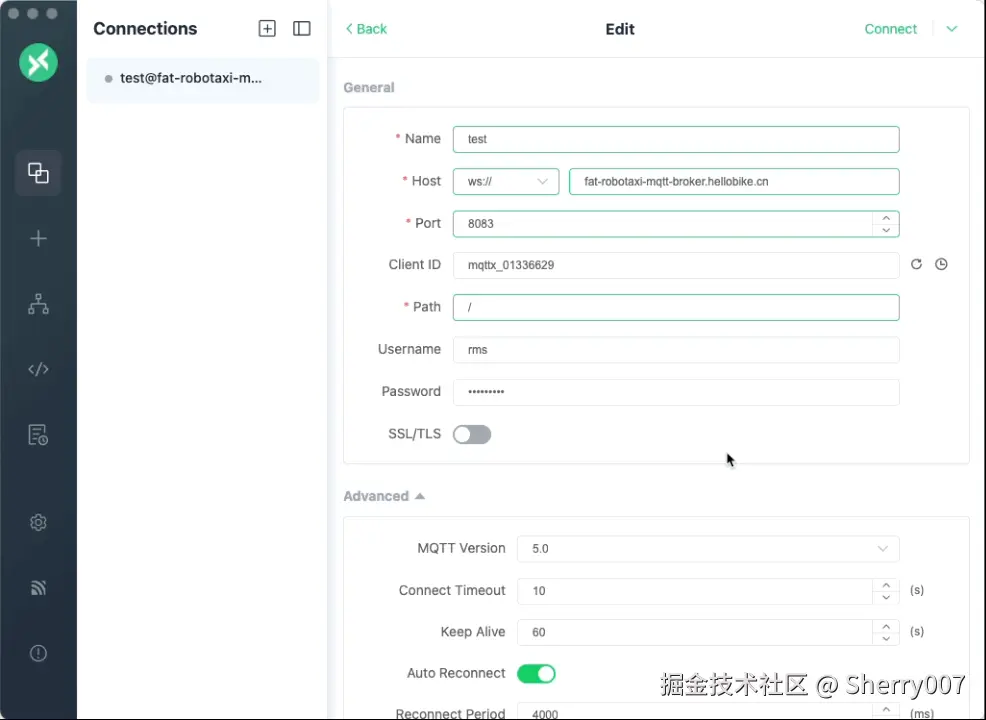Go Back from the Edit page
Viewport: 986px width, 720px height.
(366, 29)
